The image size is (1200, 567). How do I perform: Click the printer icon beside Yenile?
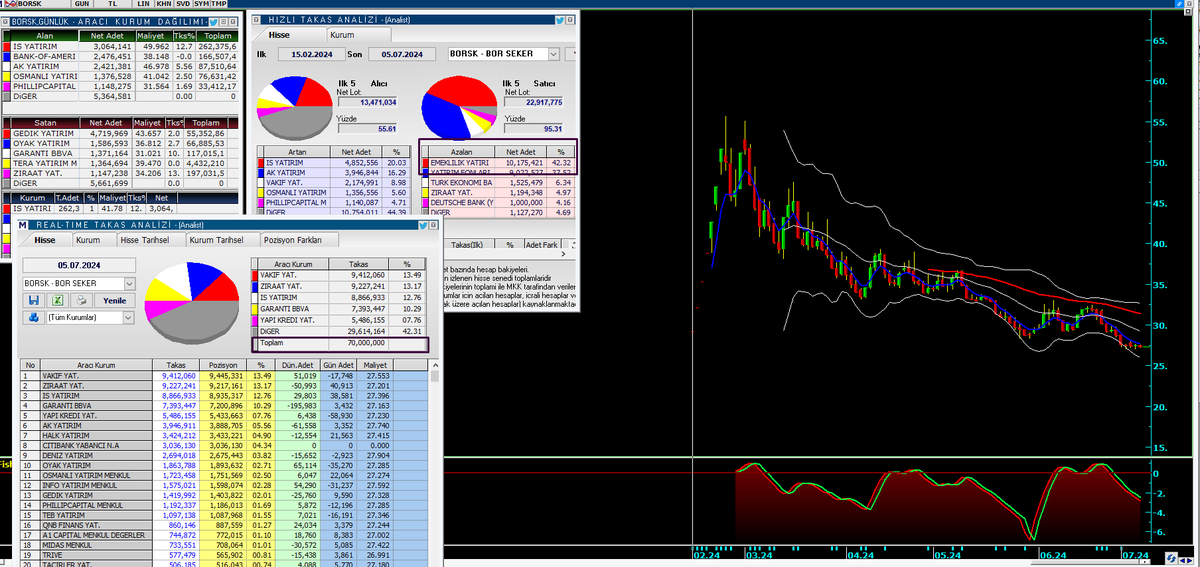click(x=83, y=300)
